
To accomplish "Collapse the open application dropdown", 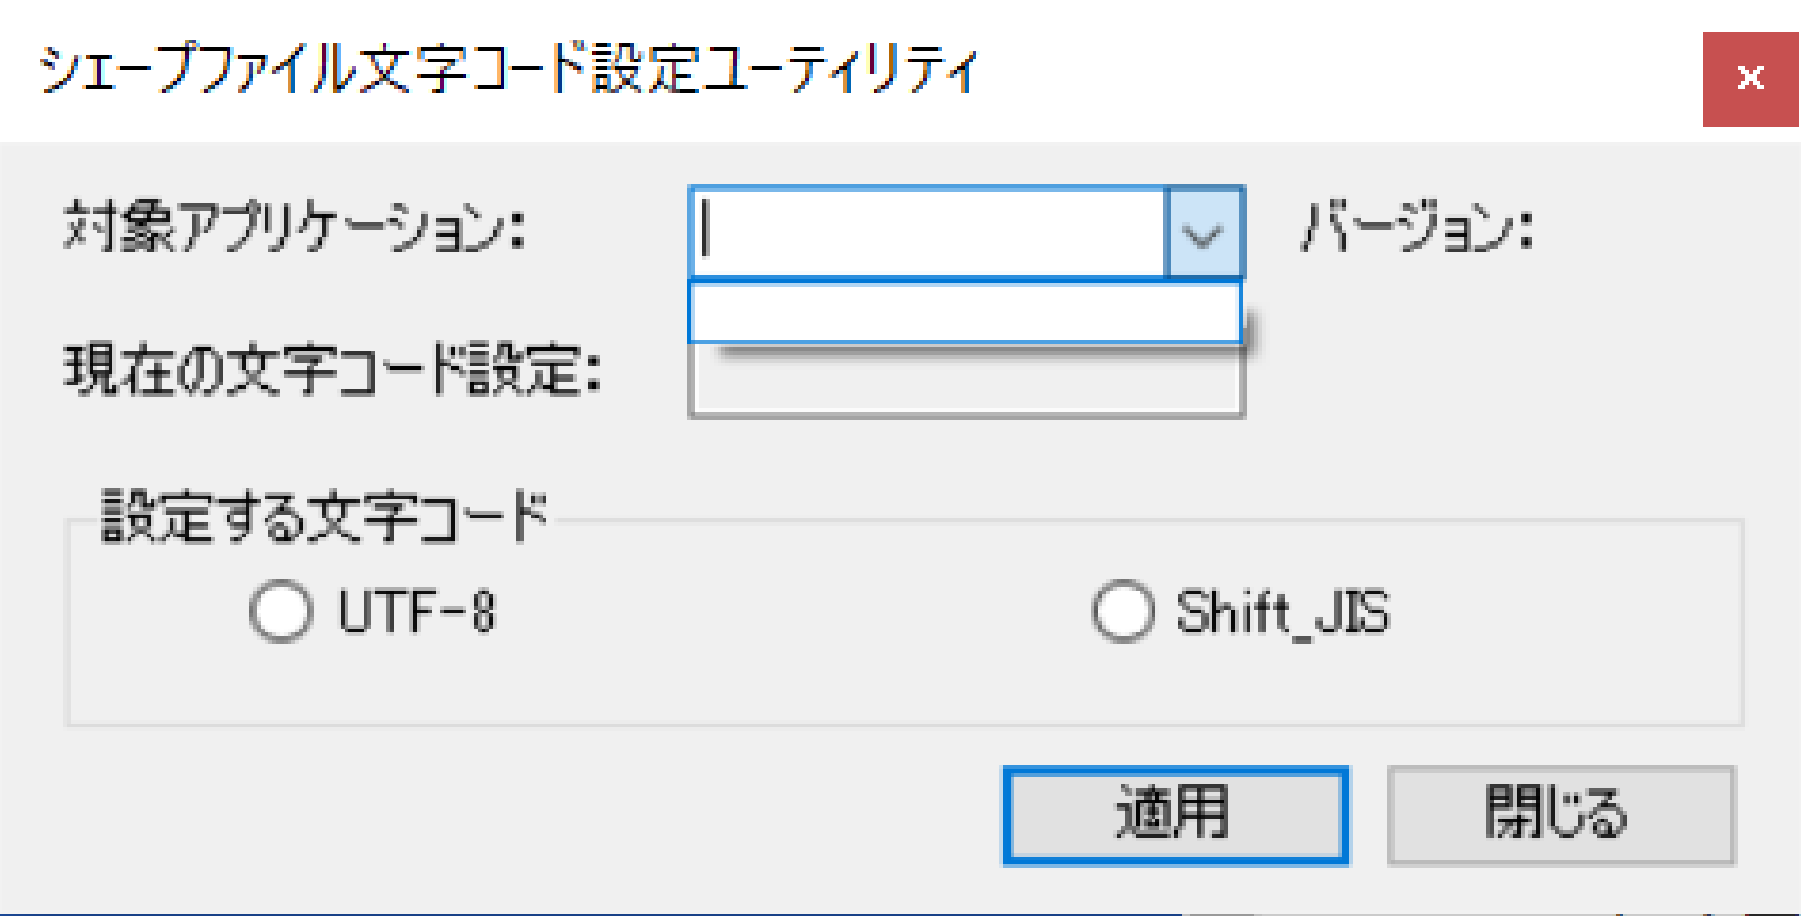I will tap(1203, 232).
